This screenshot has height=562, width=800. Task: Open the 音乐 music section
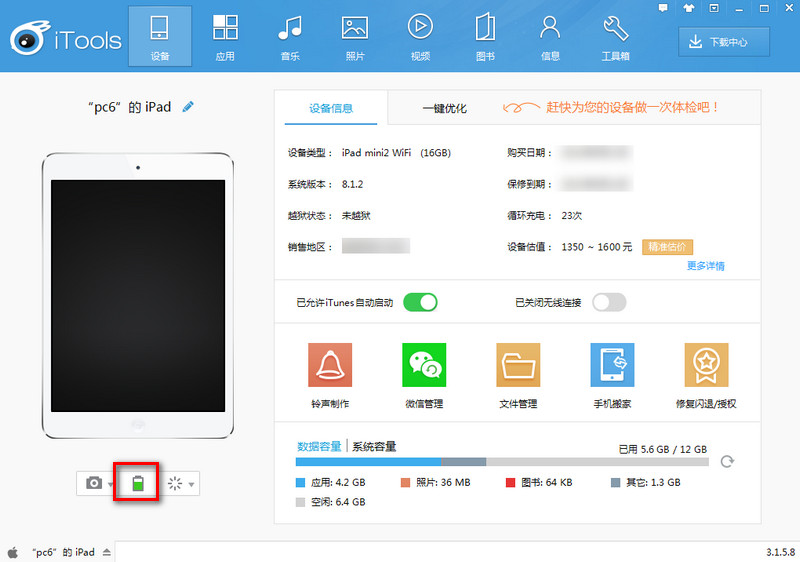(x=290, y=37)
